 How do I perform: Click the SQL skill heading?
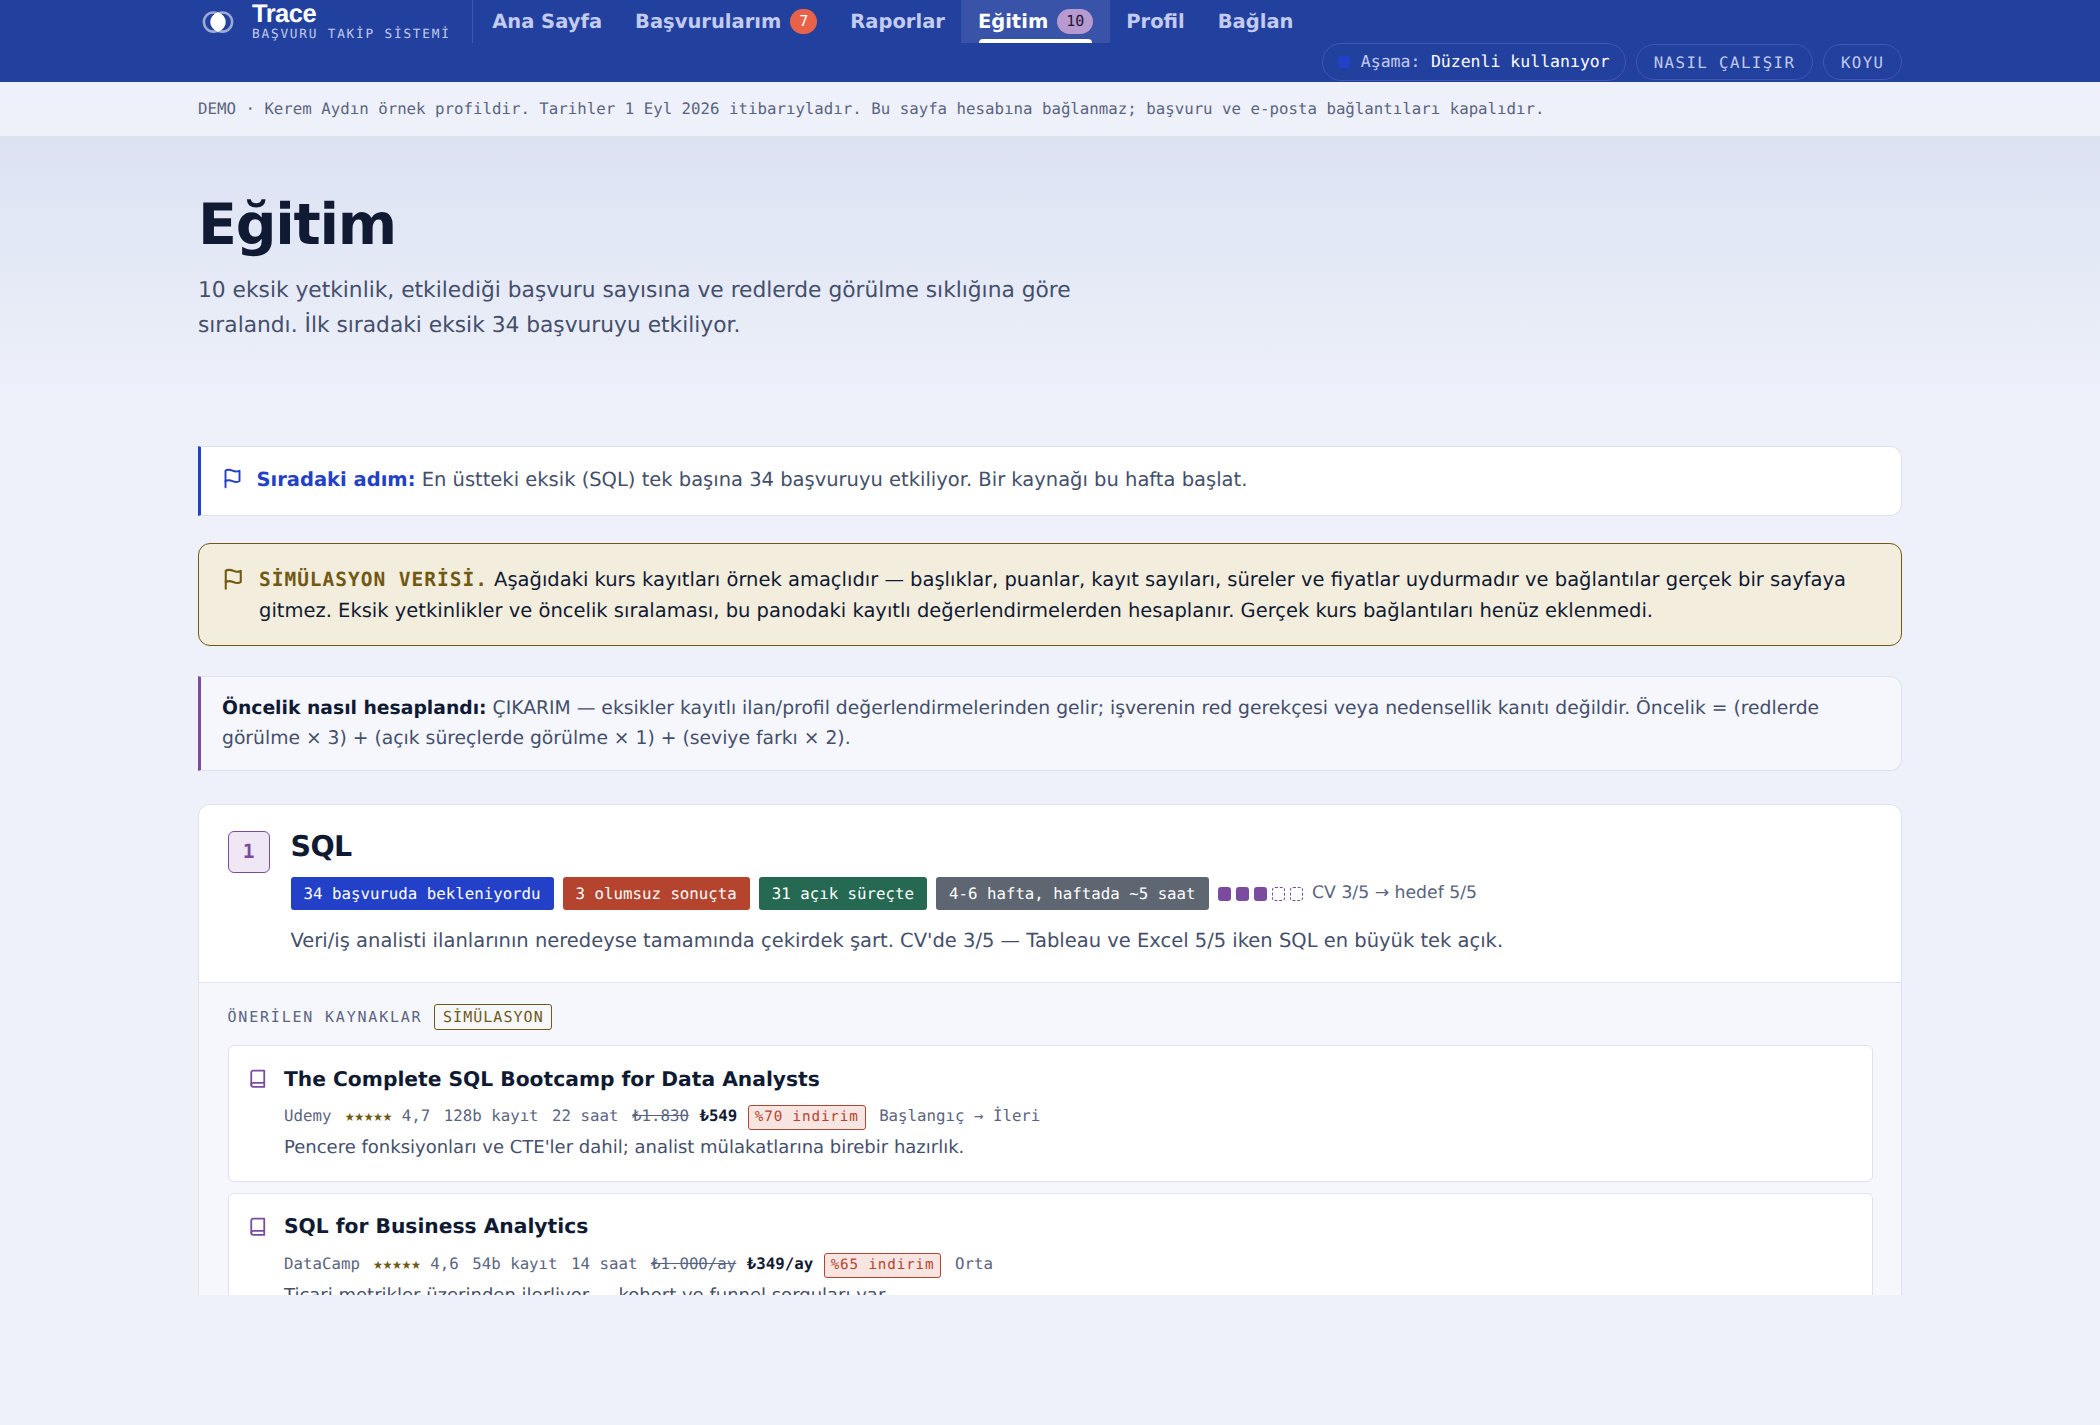[321, 846]
